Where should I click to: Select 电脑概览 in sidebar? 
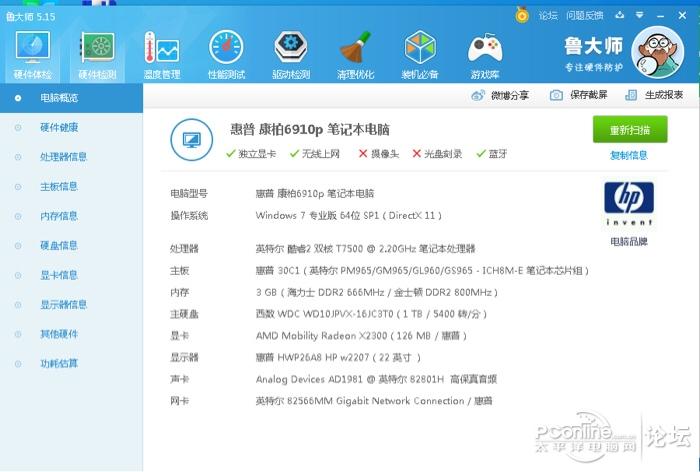coord(71,98)
